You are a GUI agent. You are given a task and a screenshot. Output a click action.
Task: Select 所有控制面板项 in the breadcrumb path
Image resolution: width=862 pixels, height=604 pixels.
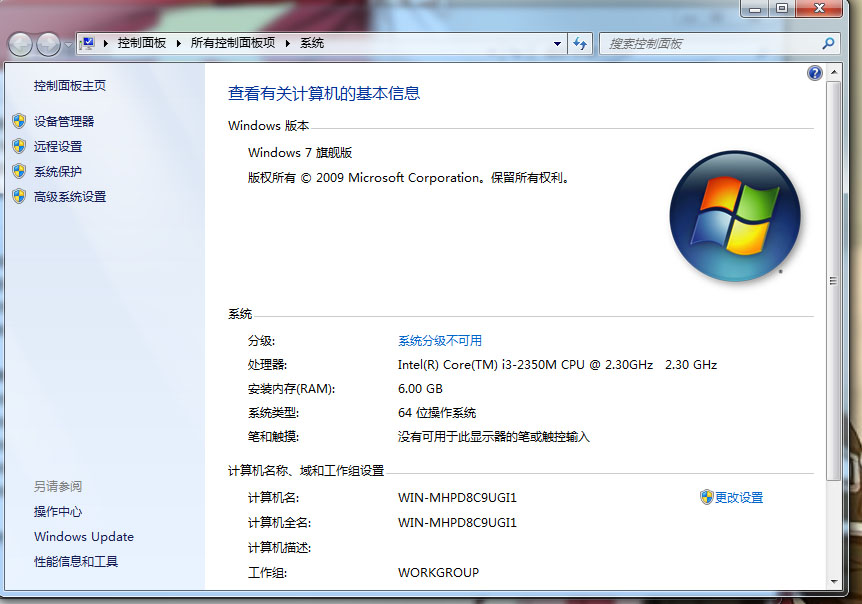(232, 44)
